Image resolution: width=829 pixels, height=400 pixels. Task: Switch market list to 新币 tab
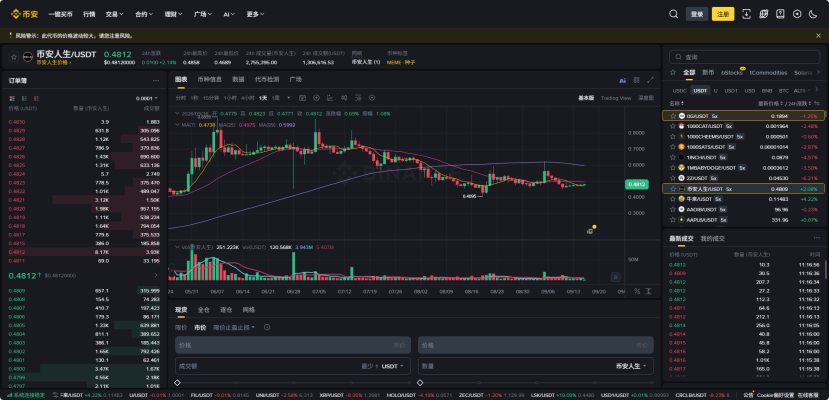click(x=708, y=73)
